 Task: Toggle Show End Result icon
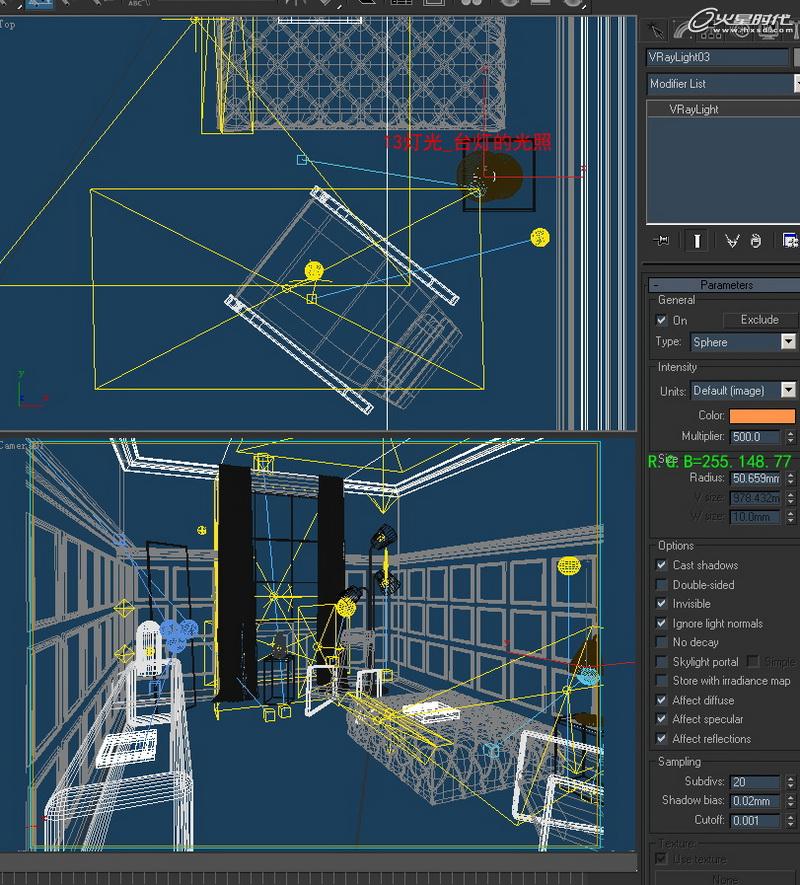pyautogui.click(x=697, y=241)
